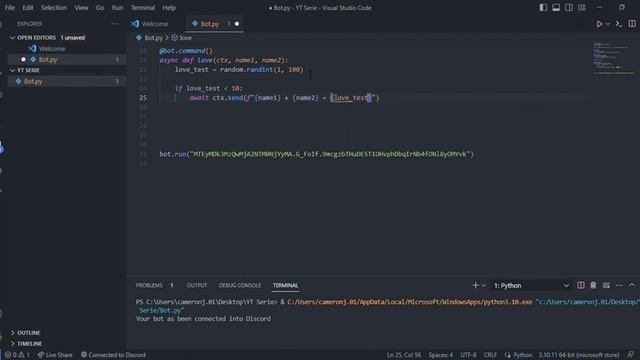Viewport: 640px width, 360px height.
Task: Open the File menu
Action: [10, 8]
